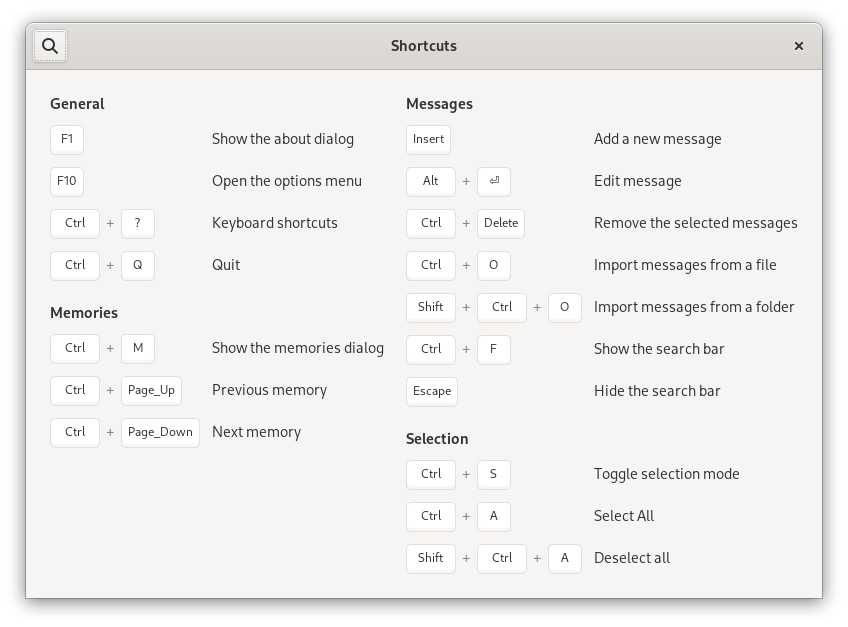Click the question mark keycap
This screenshot has width=848, height=627.
(x=138, y=223)
